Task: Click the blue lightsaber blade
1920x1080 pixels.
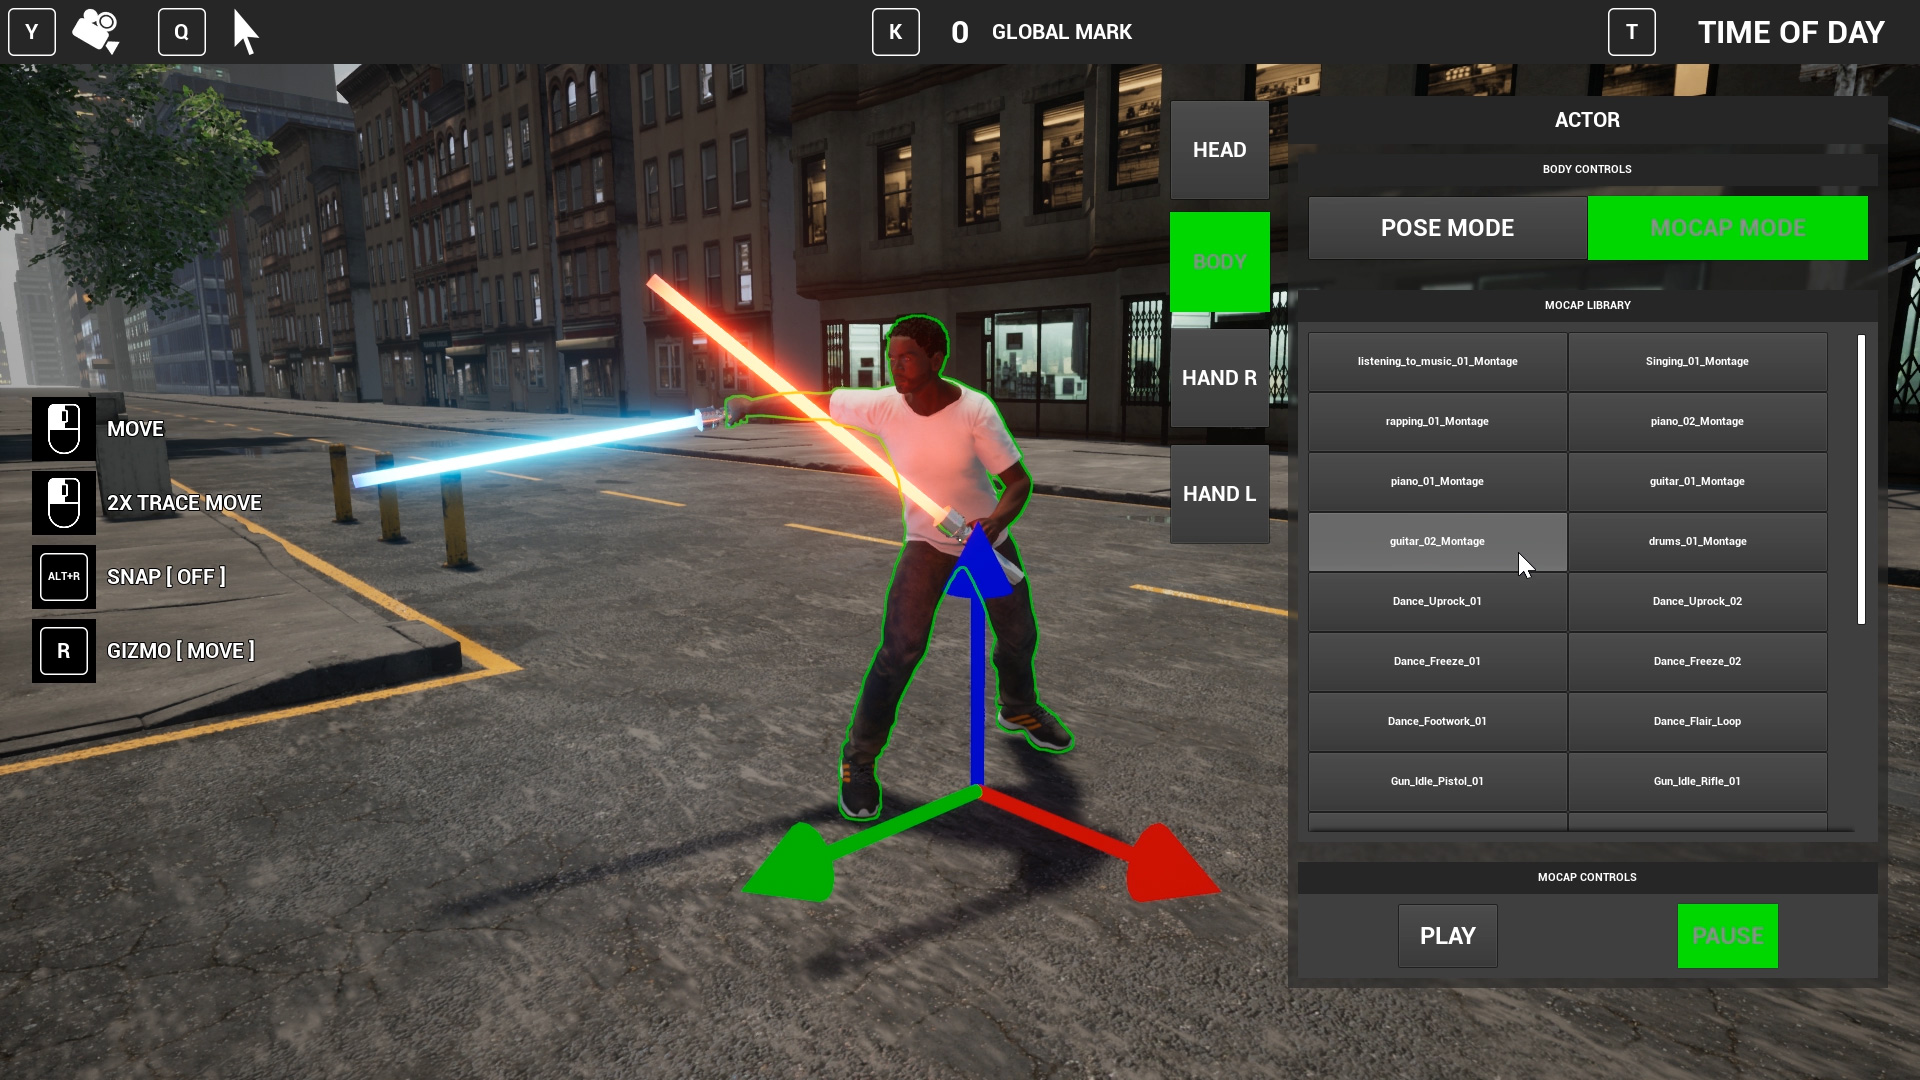Action: point(528,452)
